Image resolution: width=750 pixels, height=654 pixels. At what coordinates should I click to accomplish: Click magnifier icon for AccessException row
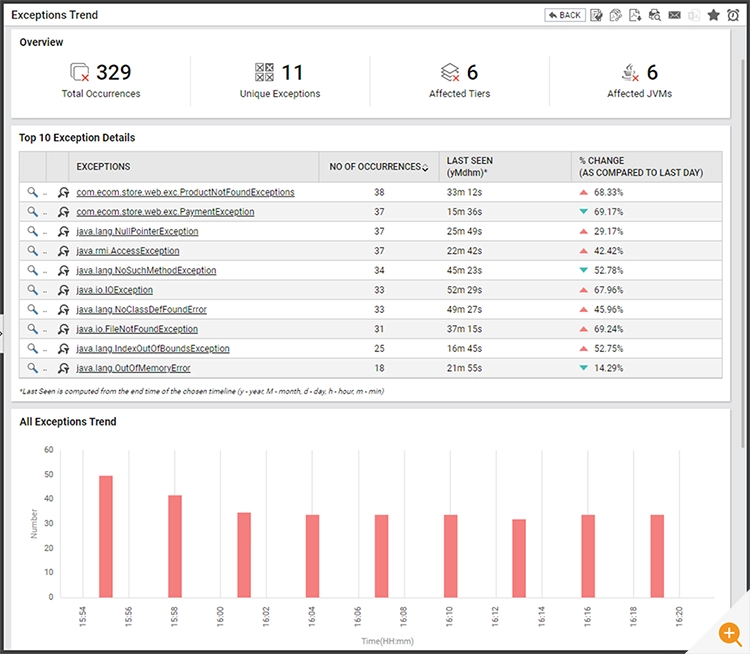coord(32,251)
